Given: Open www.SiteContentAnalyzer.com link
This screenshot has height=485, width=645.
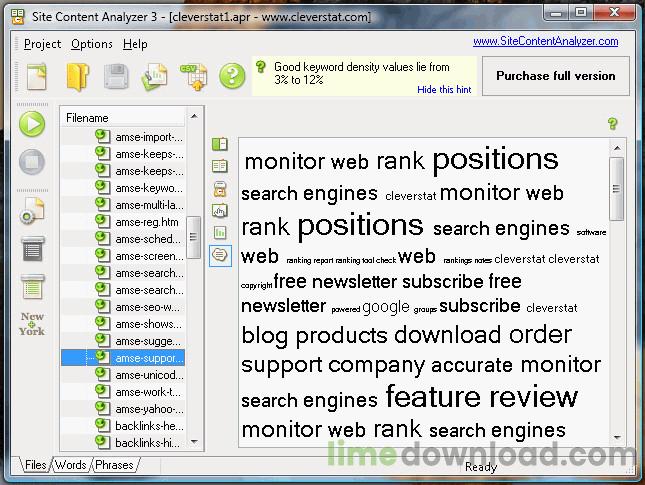Looking at the screenshot, I should point(545,41).
